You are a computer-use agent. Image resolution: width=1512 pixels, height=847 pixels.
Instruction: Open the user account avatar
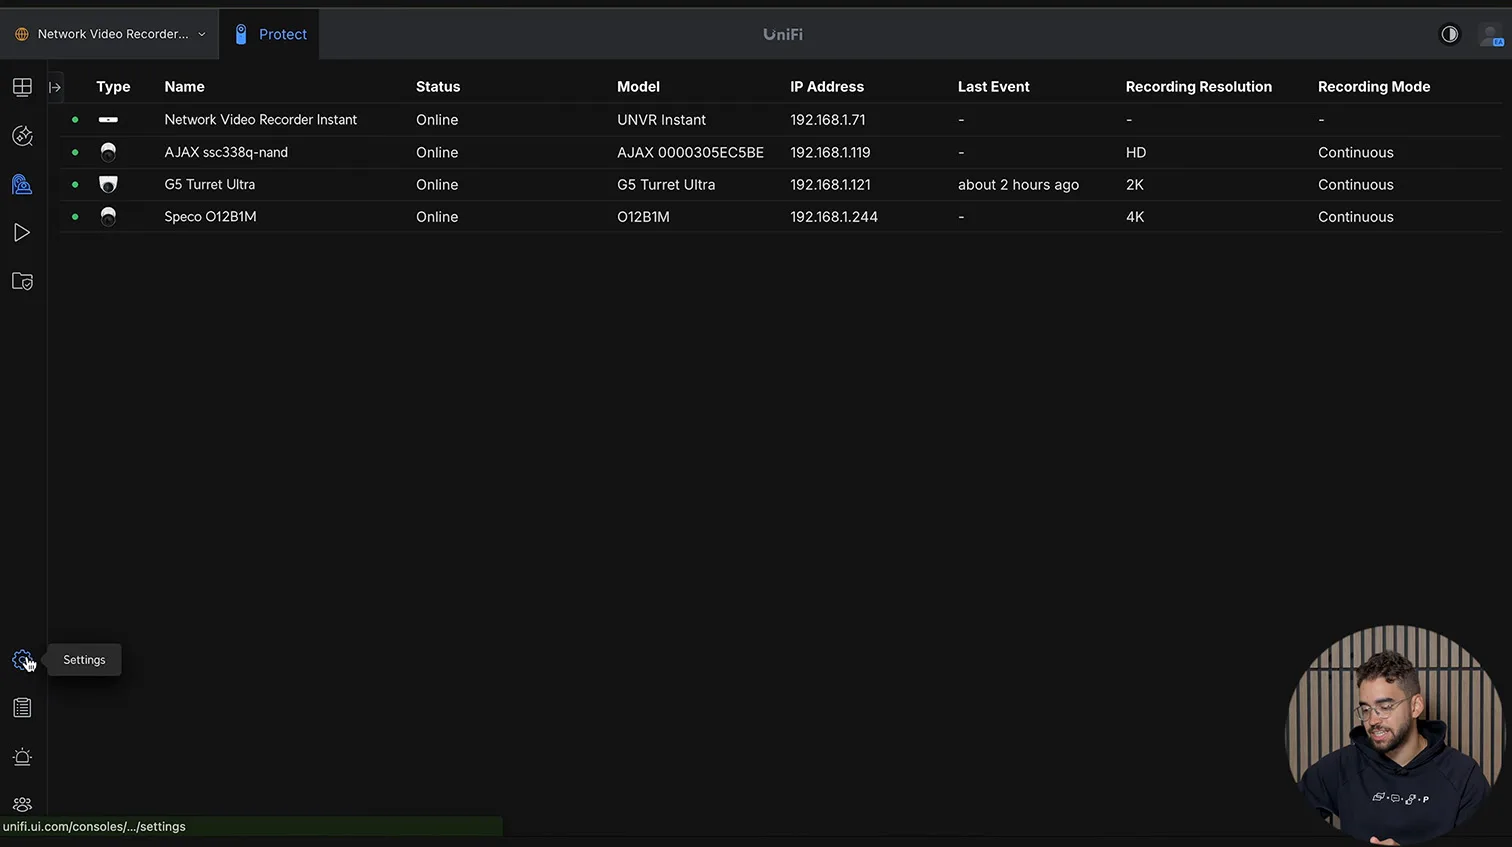(x=1491, y=35)
